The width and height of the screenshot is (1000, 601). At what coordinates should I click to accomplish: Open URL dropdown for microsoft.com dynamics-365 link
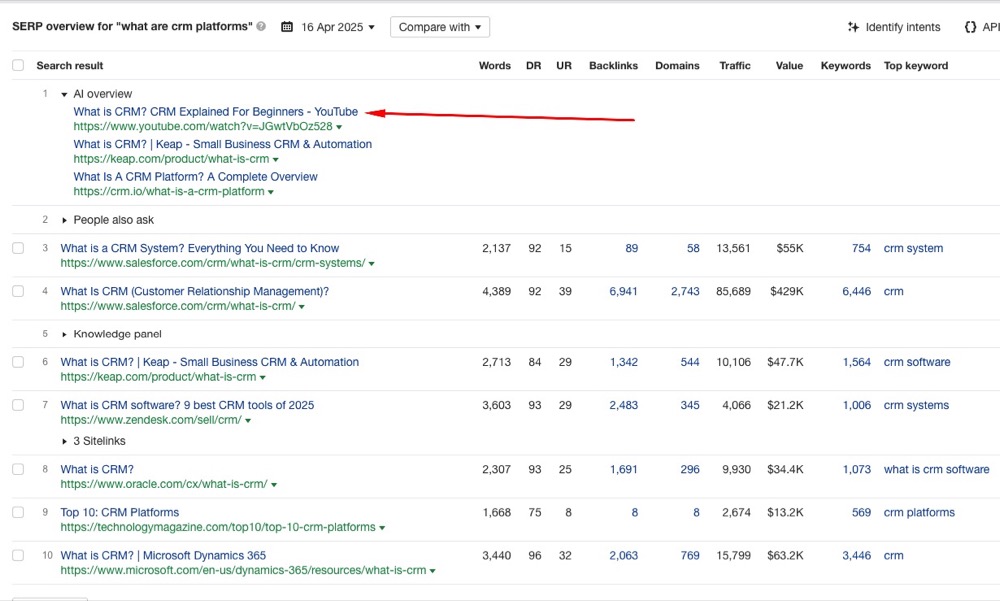coord(432,571)
